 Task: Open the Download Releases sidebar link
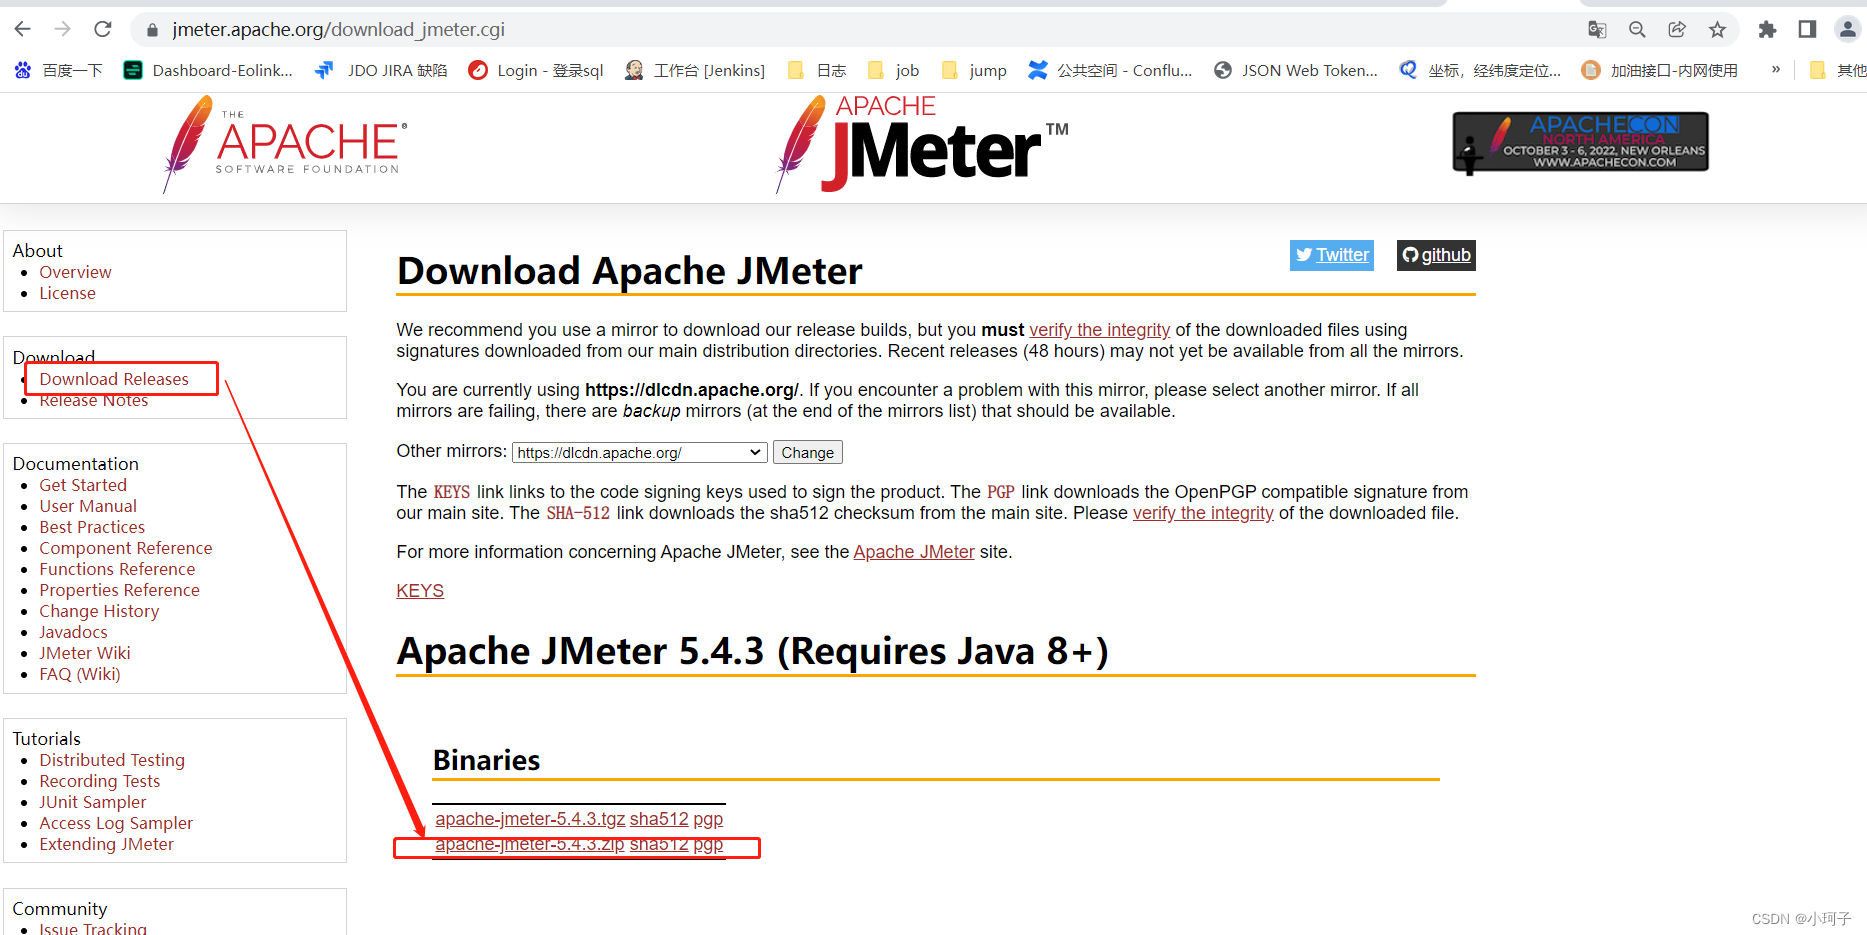(114, 379)
